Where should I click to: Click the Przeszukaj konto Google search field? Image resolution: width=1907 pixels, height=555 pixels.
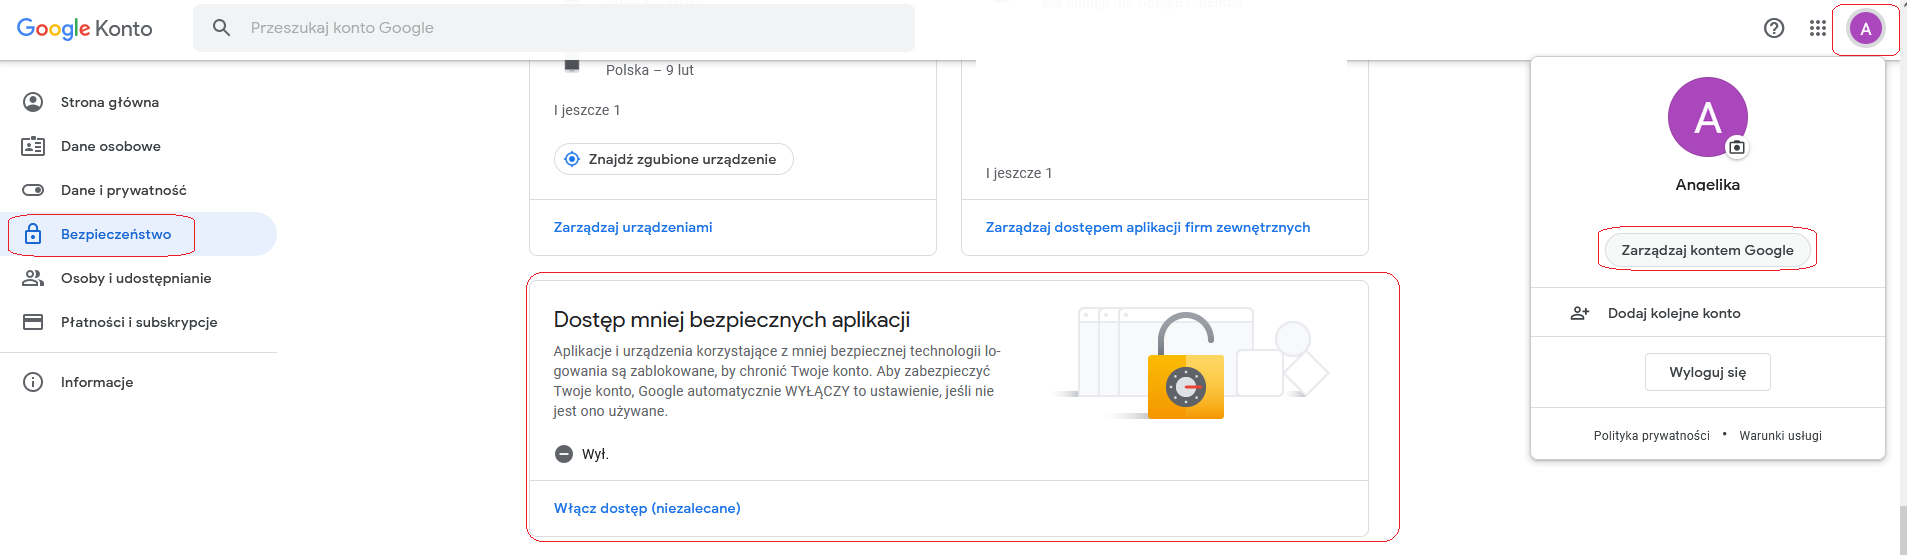pyautogui.click(x=554, y=28)
